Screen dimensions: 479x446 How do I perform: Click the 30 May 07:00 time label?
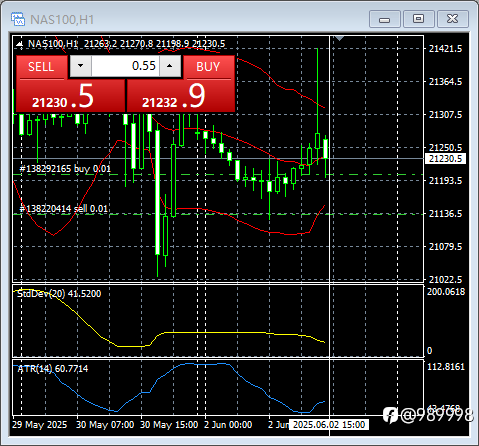[x=105, y=425]
